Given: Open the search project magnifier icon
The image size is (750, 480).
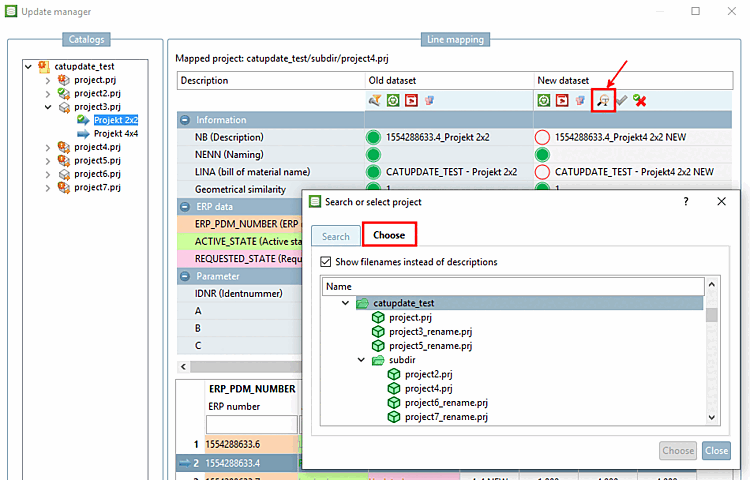Looking at the screenshot, I should pos(603,100).
